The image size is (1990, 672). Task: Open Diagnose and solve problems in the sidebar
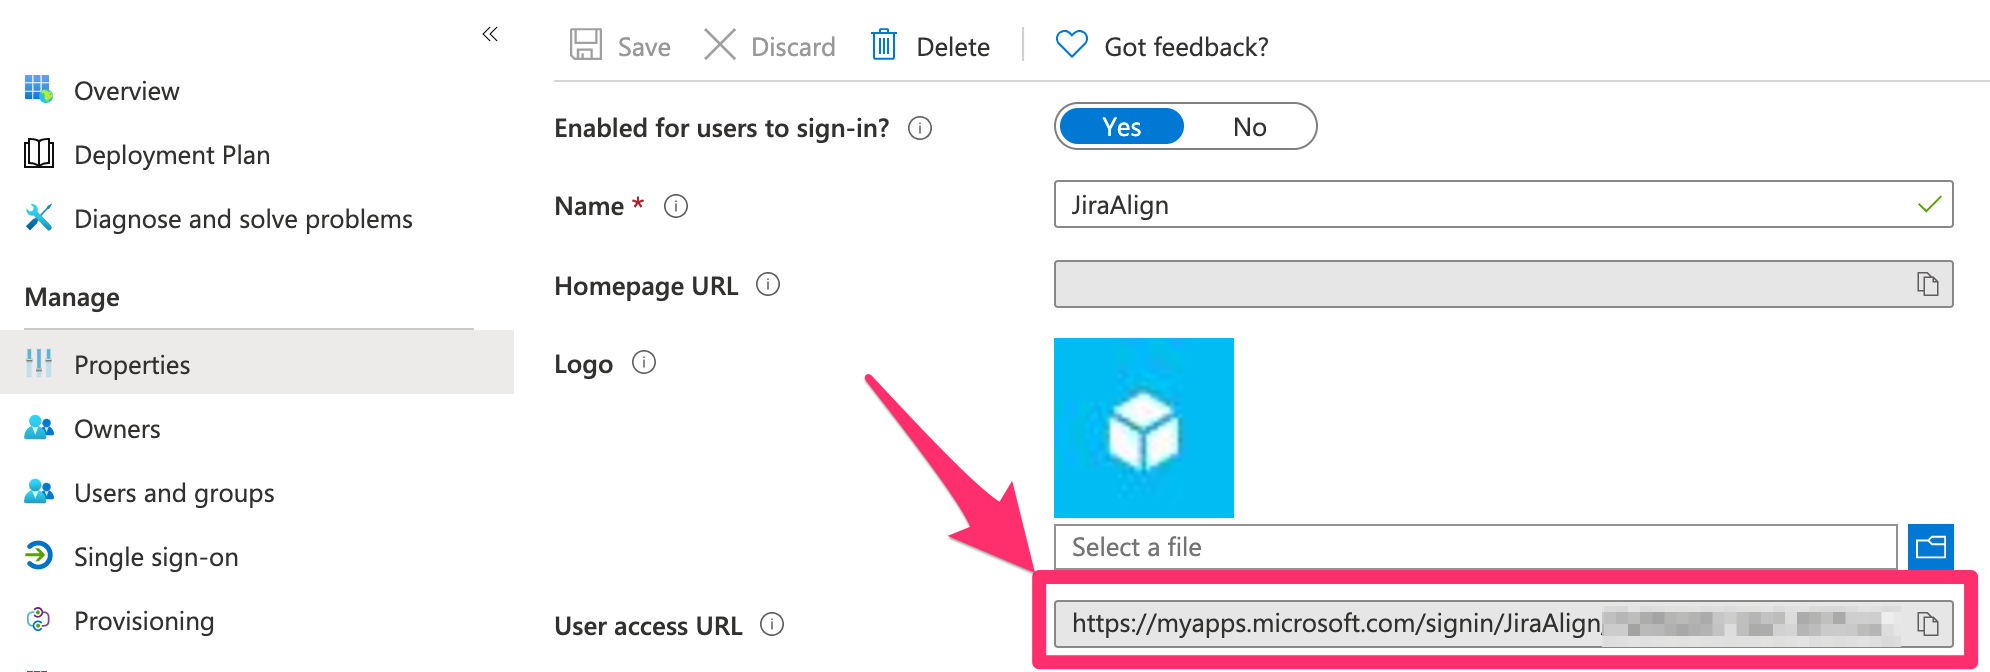tap(243, 219)
